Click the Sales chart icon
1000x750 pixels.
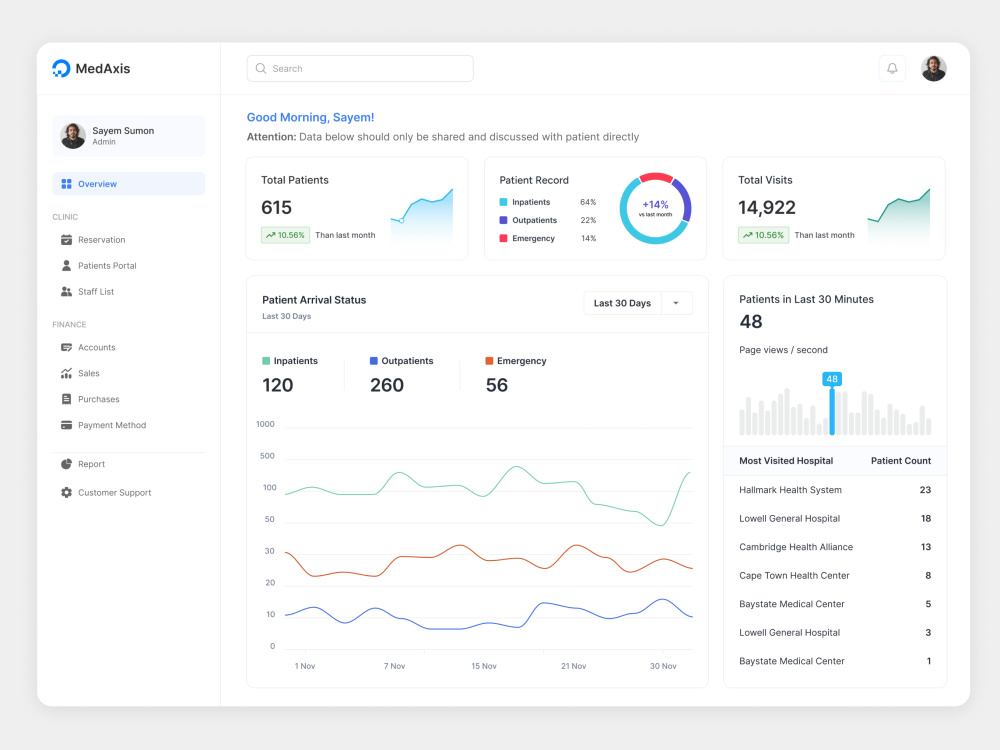[66, 373]
